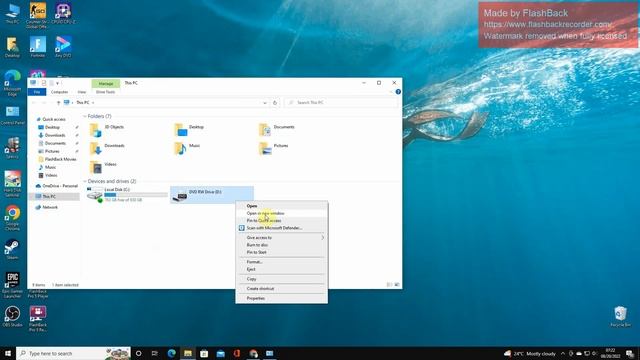Click the details view button in status bar
Screen dimensions: 640x360
389,284
